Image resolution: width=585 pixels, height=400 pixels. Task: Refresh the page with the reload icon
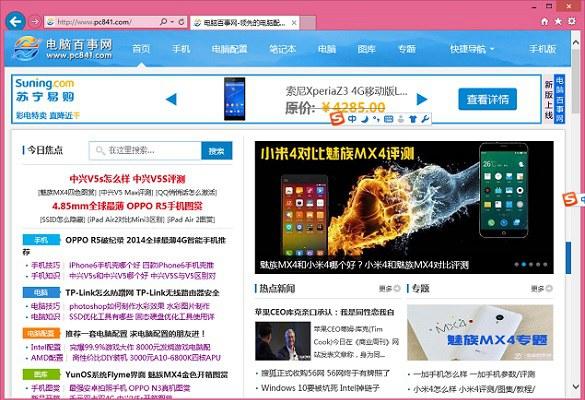coord(181,22)
